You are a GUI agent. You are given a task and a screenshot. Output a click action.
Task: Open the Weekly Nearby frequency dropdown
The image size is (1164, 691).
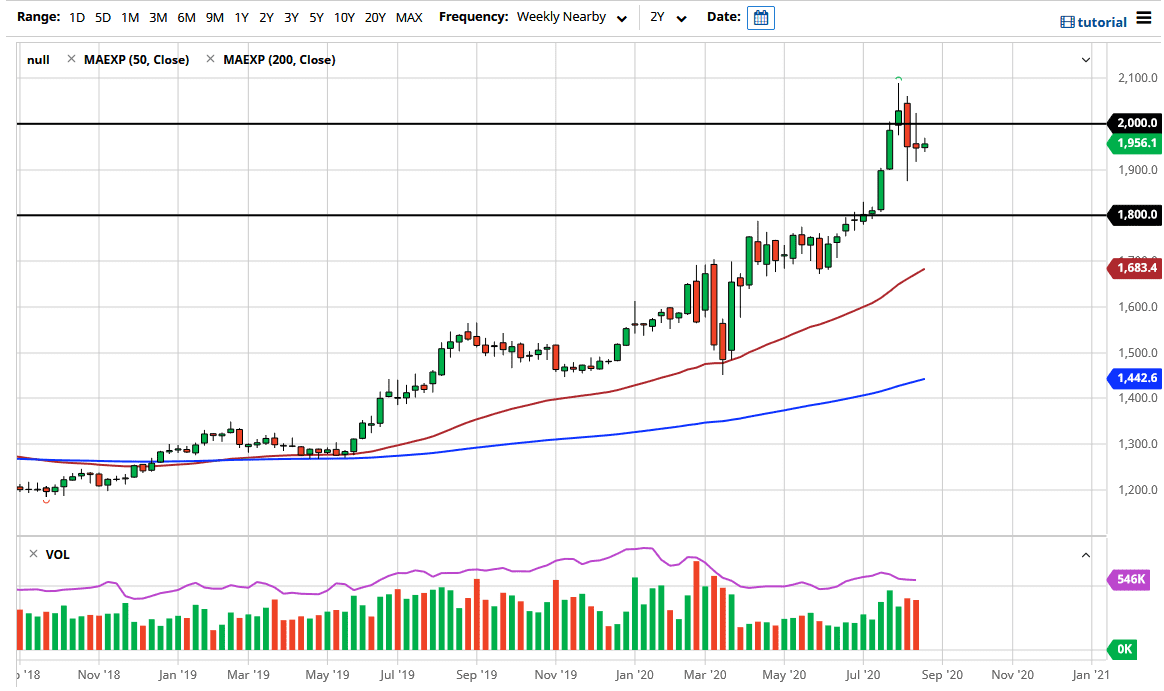point(572,18)
